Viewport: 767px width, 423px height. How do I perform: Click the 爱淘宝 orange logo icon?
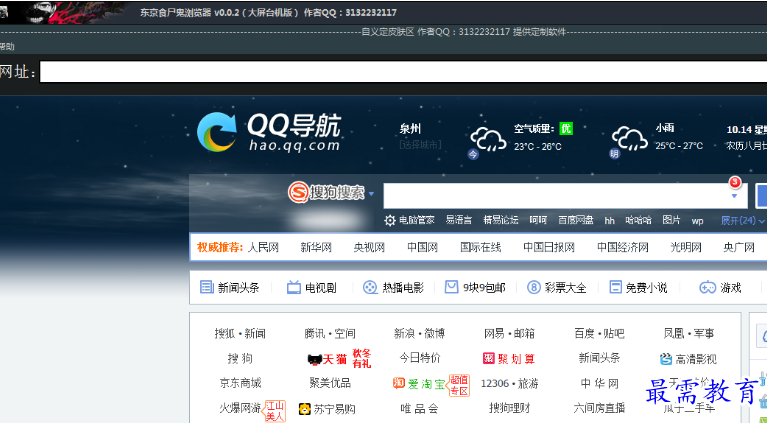point(399,383)
